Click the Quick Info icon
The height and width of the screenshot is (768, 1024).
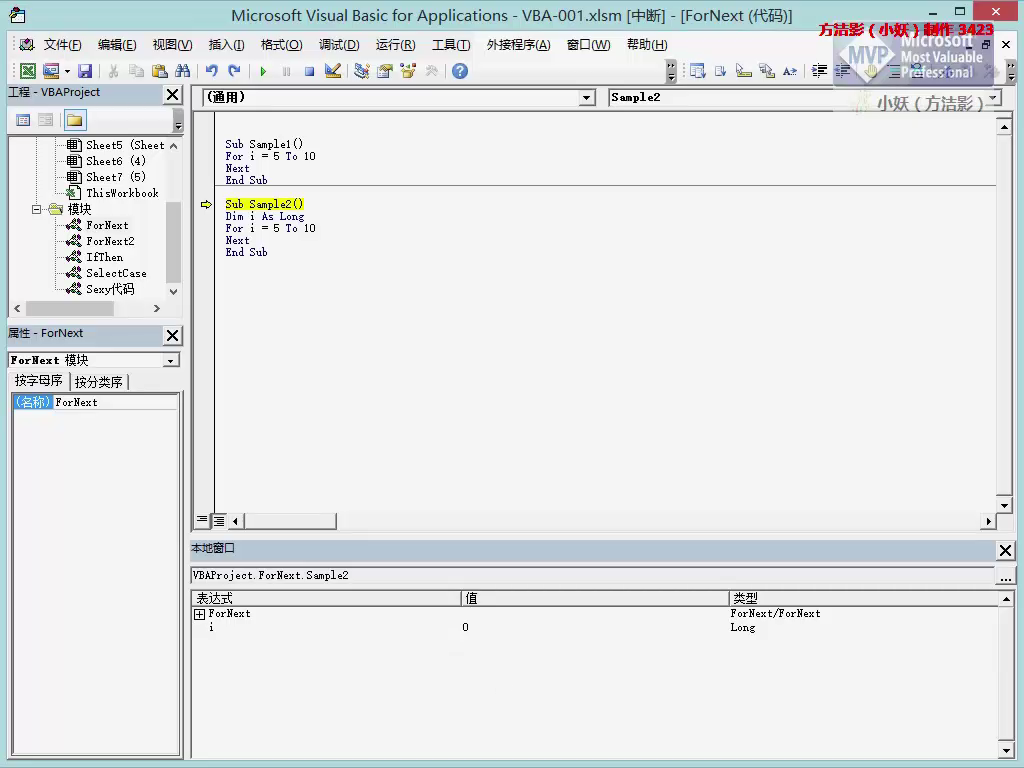tap(744, 71)
